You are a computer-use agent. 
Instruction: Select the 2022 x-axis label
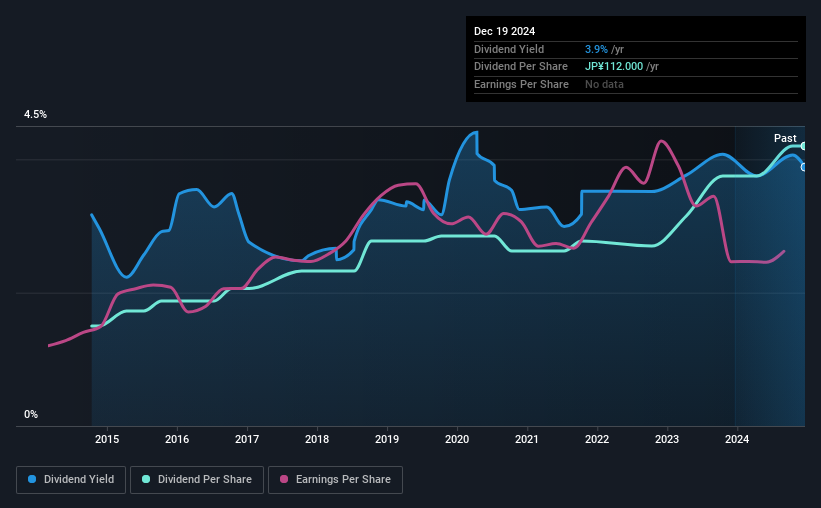[x=597, y=439]
